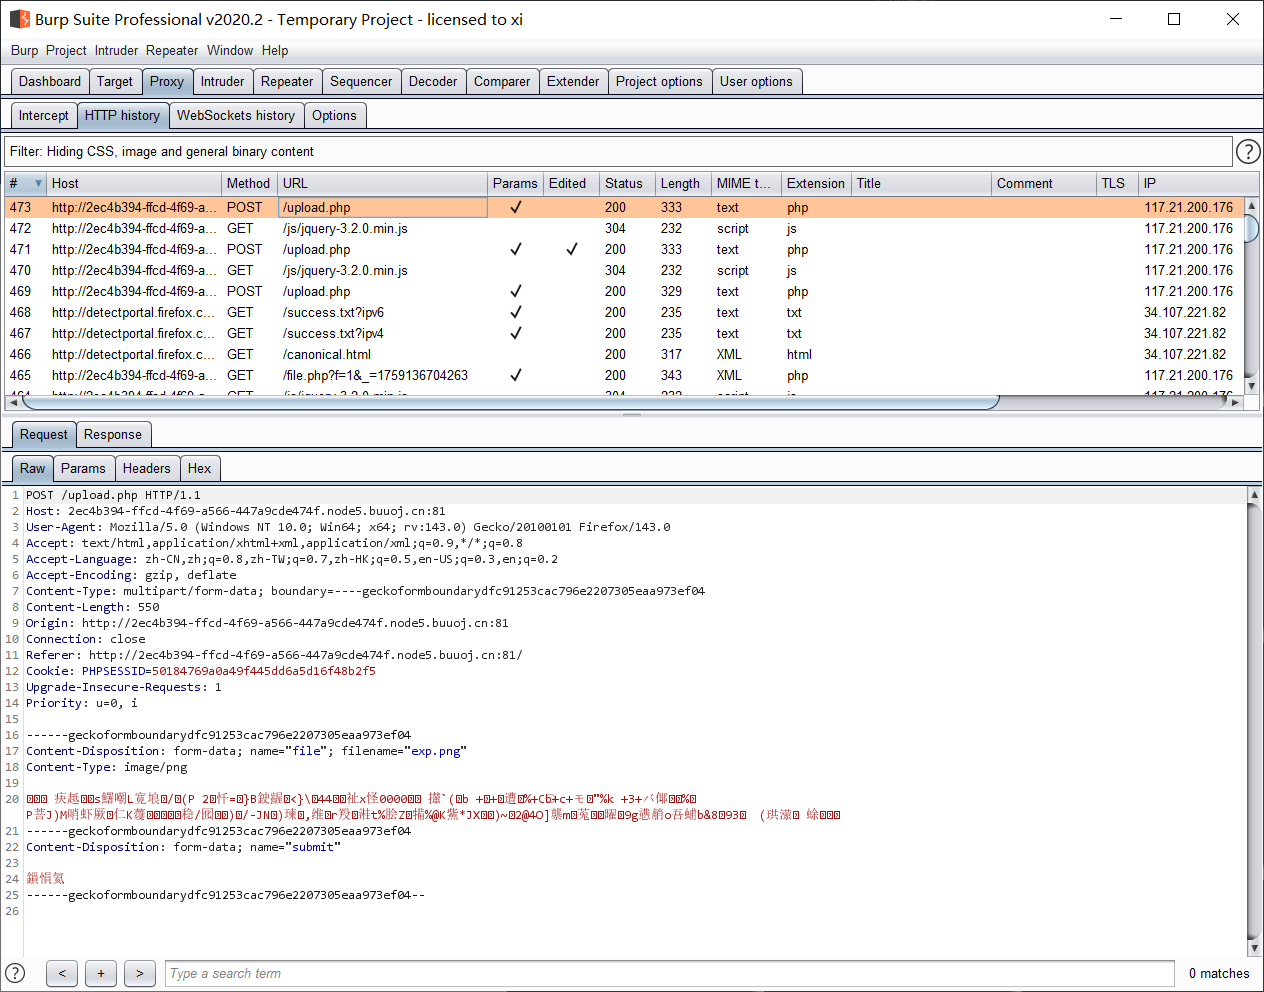Click the search term input field
This screenshot has width=1264, height=992.
(669, 974)
